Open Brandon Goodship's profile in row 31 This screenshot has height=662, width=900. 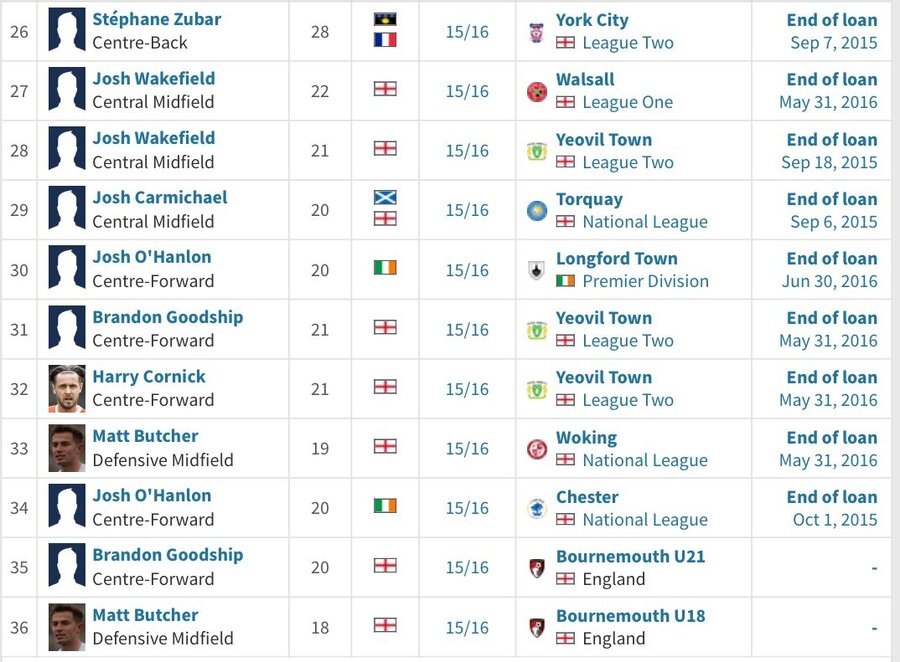[168, 317]
